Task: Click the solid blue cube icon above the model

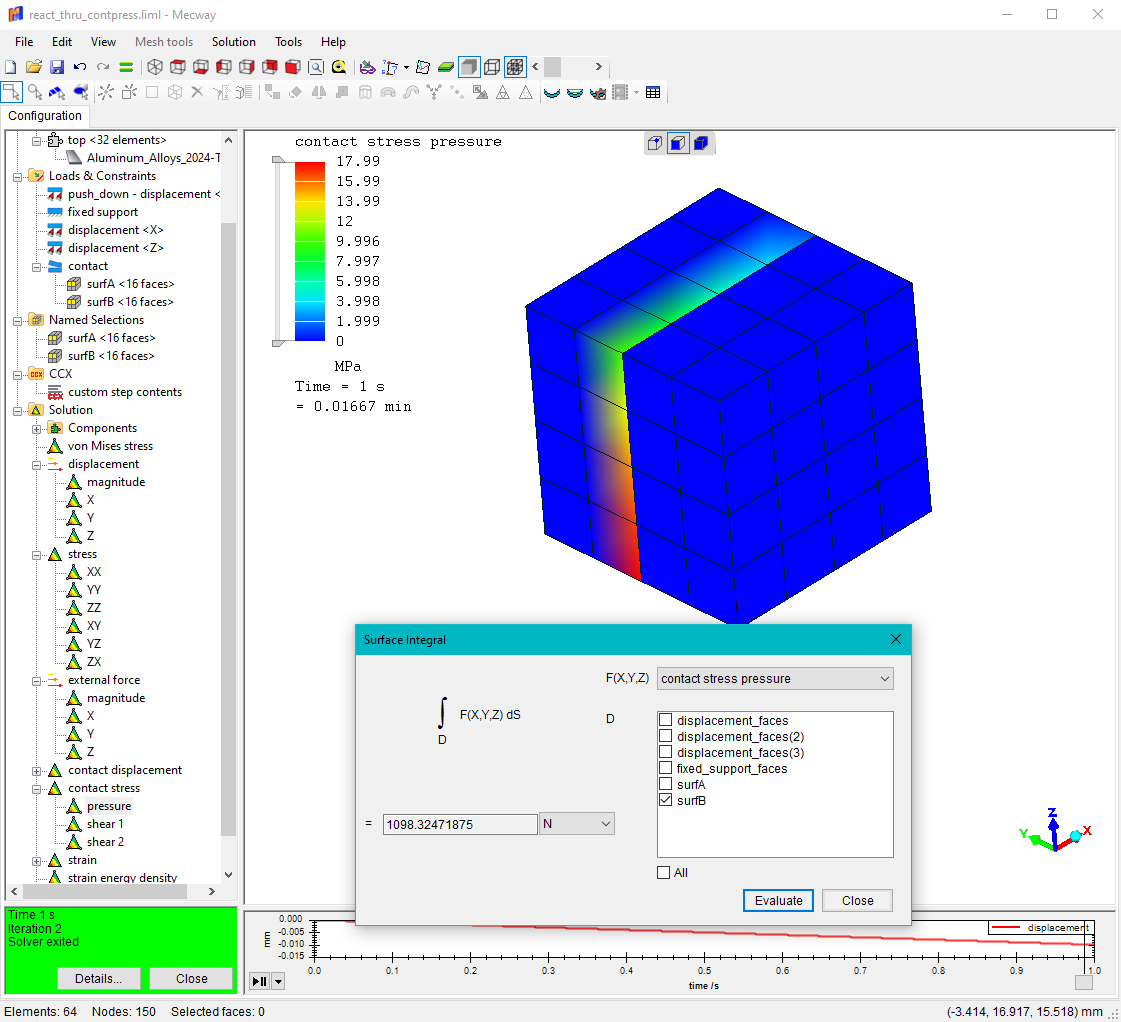Action: [x=701, y=144]
